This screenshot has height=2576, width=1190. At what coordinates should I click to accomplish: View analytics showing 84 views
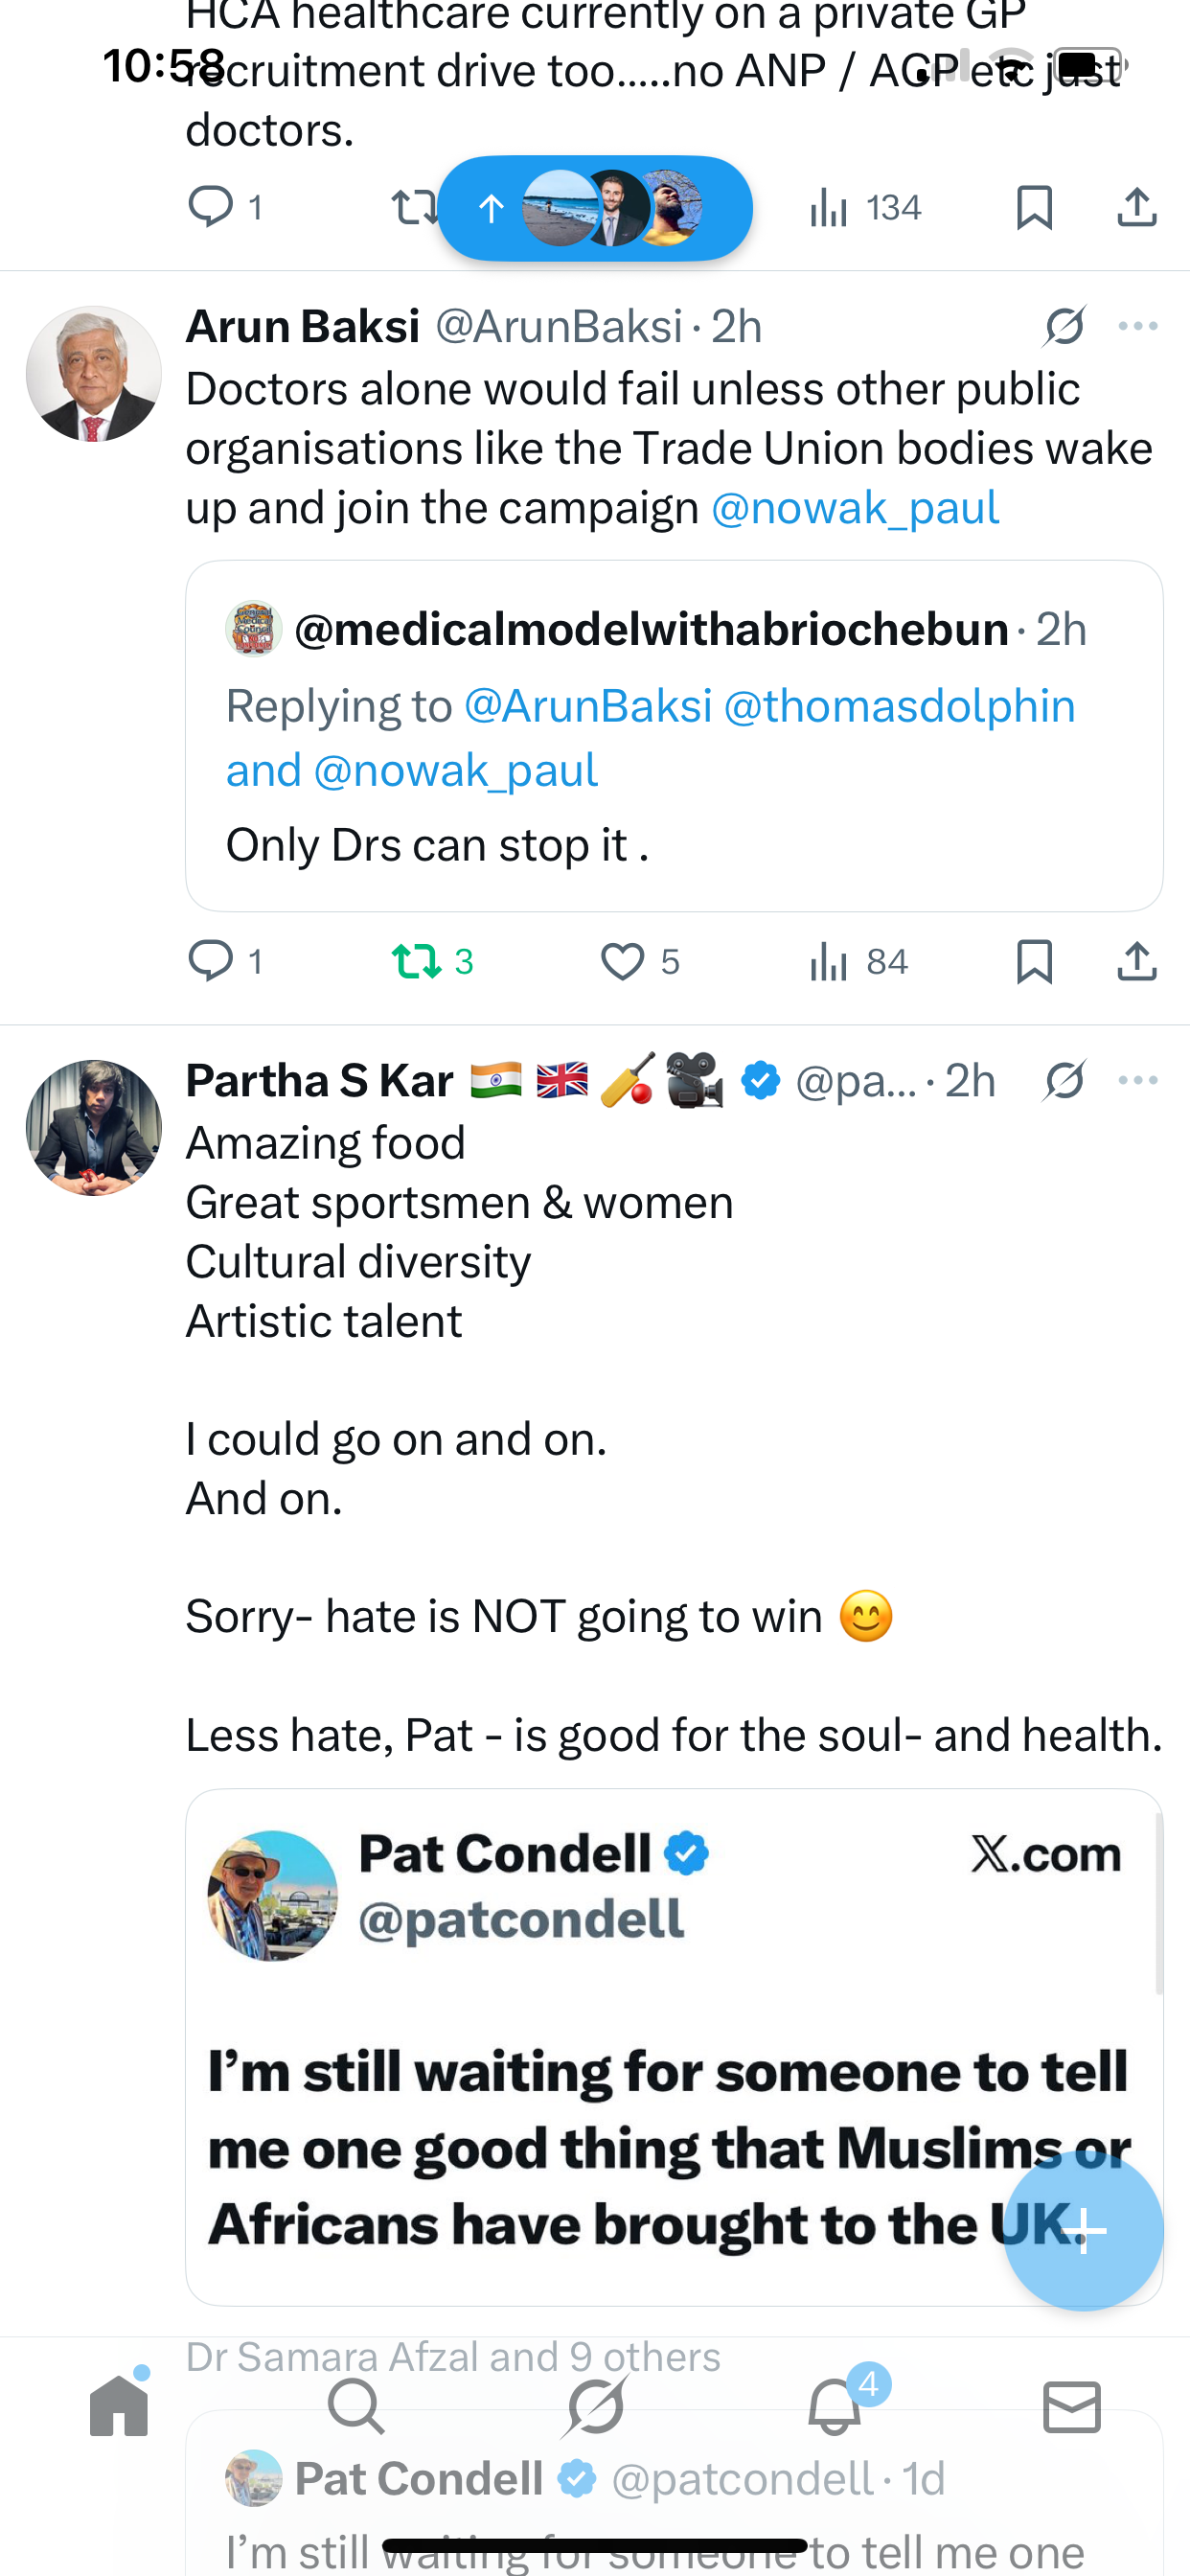[858, 962]
